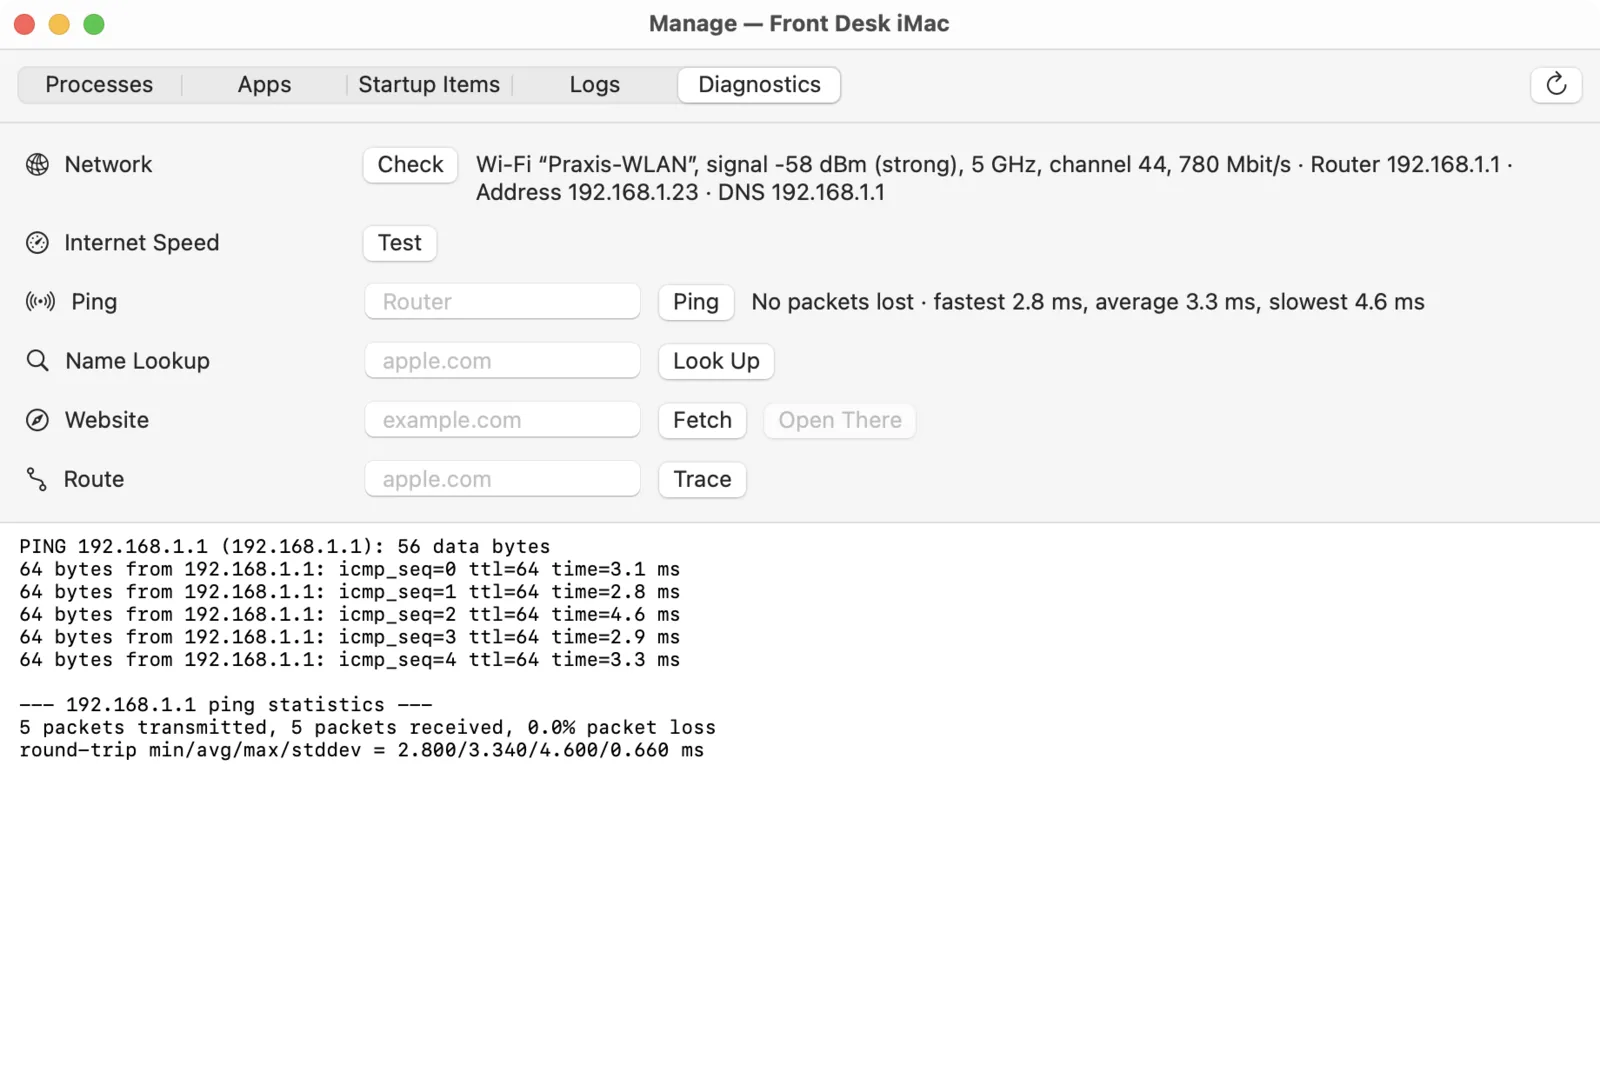The height and width of the screenshot is (1092, 1600).
Task: Minimize the window with the yellow button
Action: tap(59, 24)
